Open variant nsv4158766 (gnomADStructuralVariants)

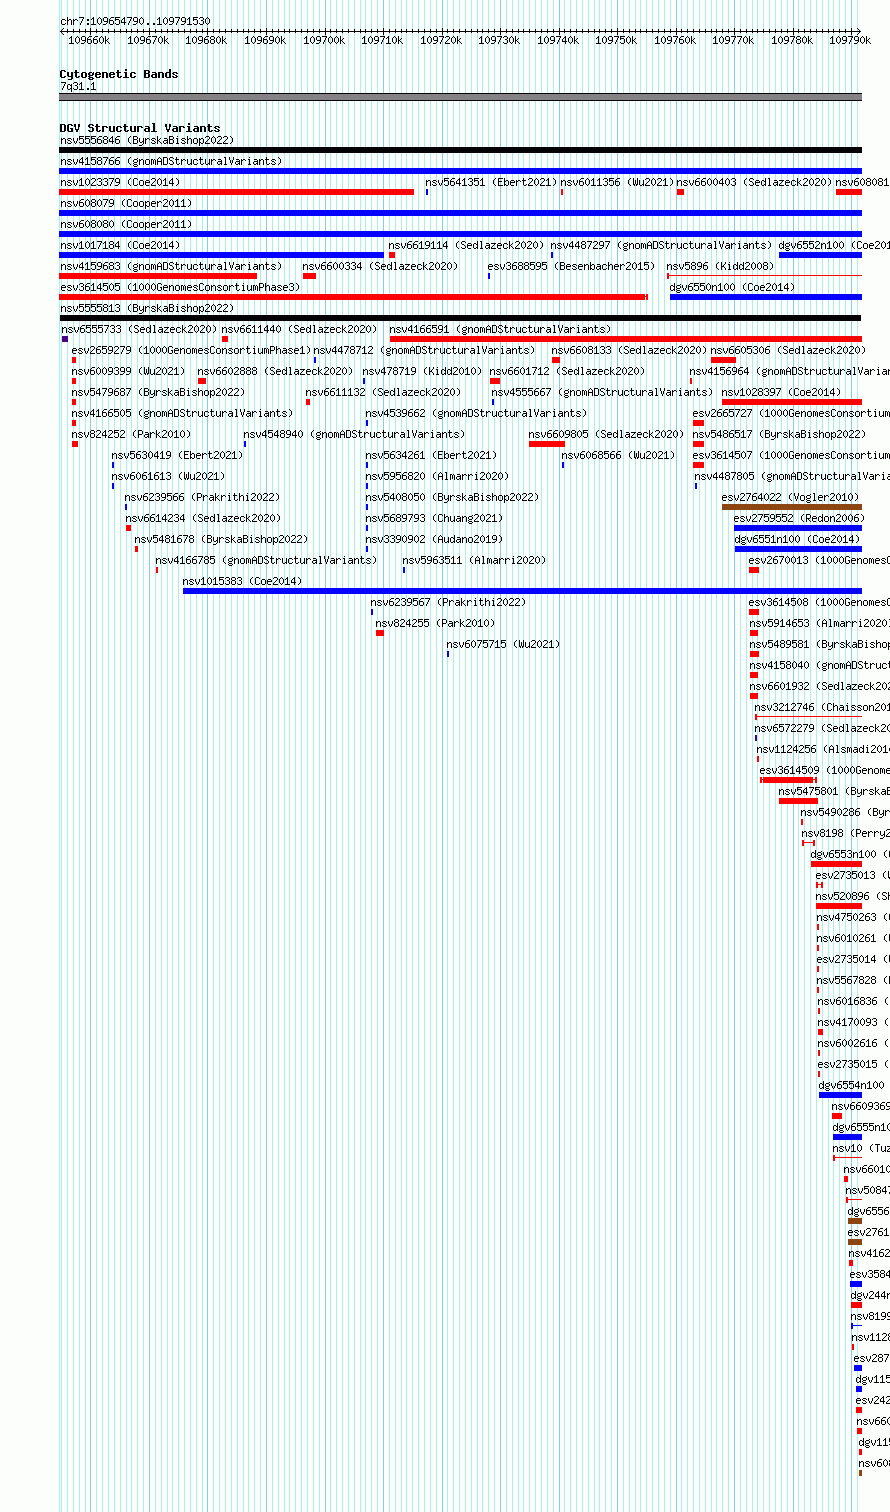[x=171, y=161]
